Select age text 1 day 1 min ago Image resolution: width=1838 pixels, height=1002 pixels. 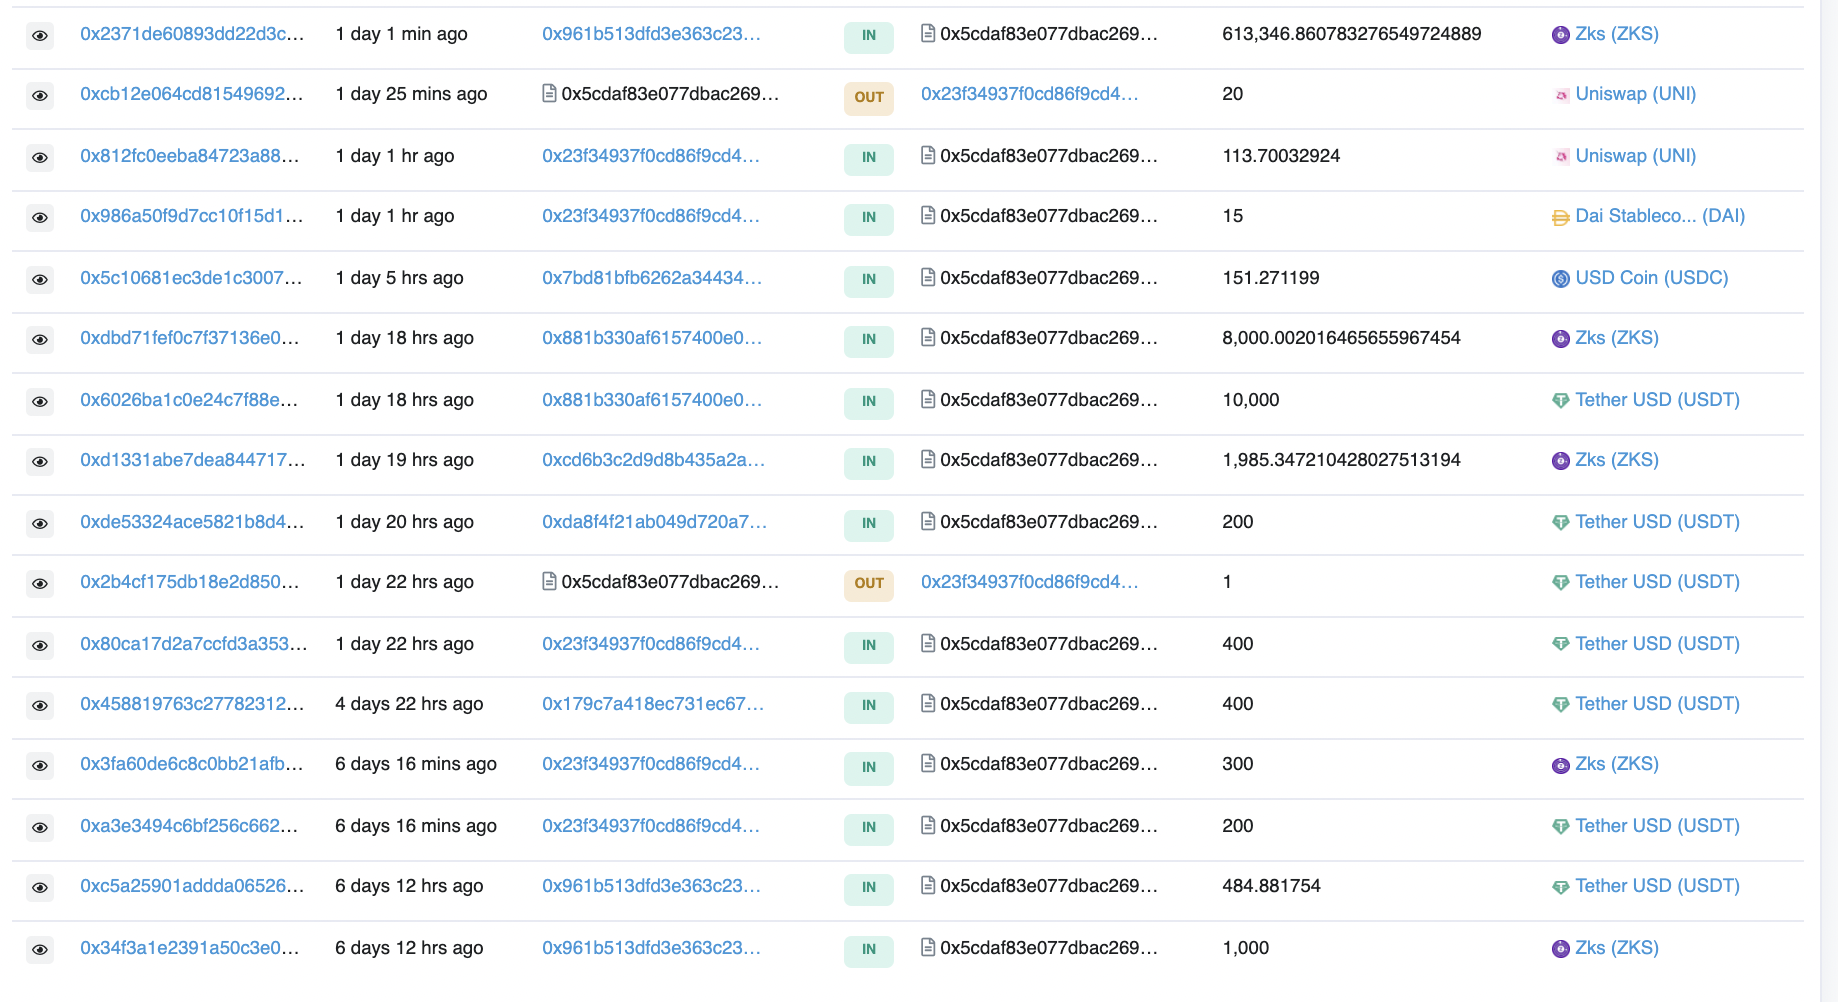402,34
